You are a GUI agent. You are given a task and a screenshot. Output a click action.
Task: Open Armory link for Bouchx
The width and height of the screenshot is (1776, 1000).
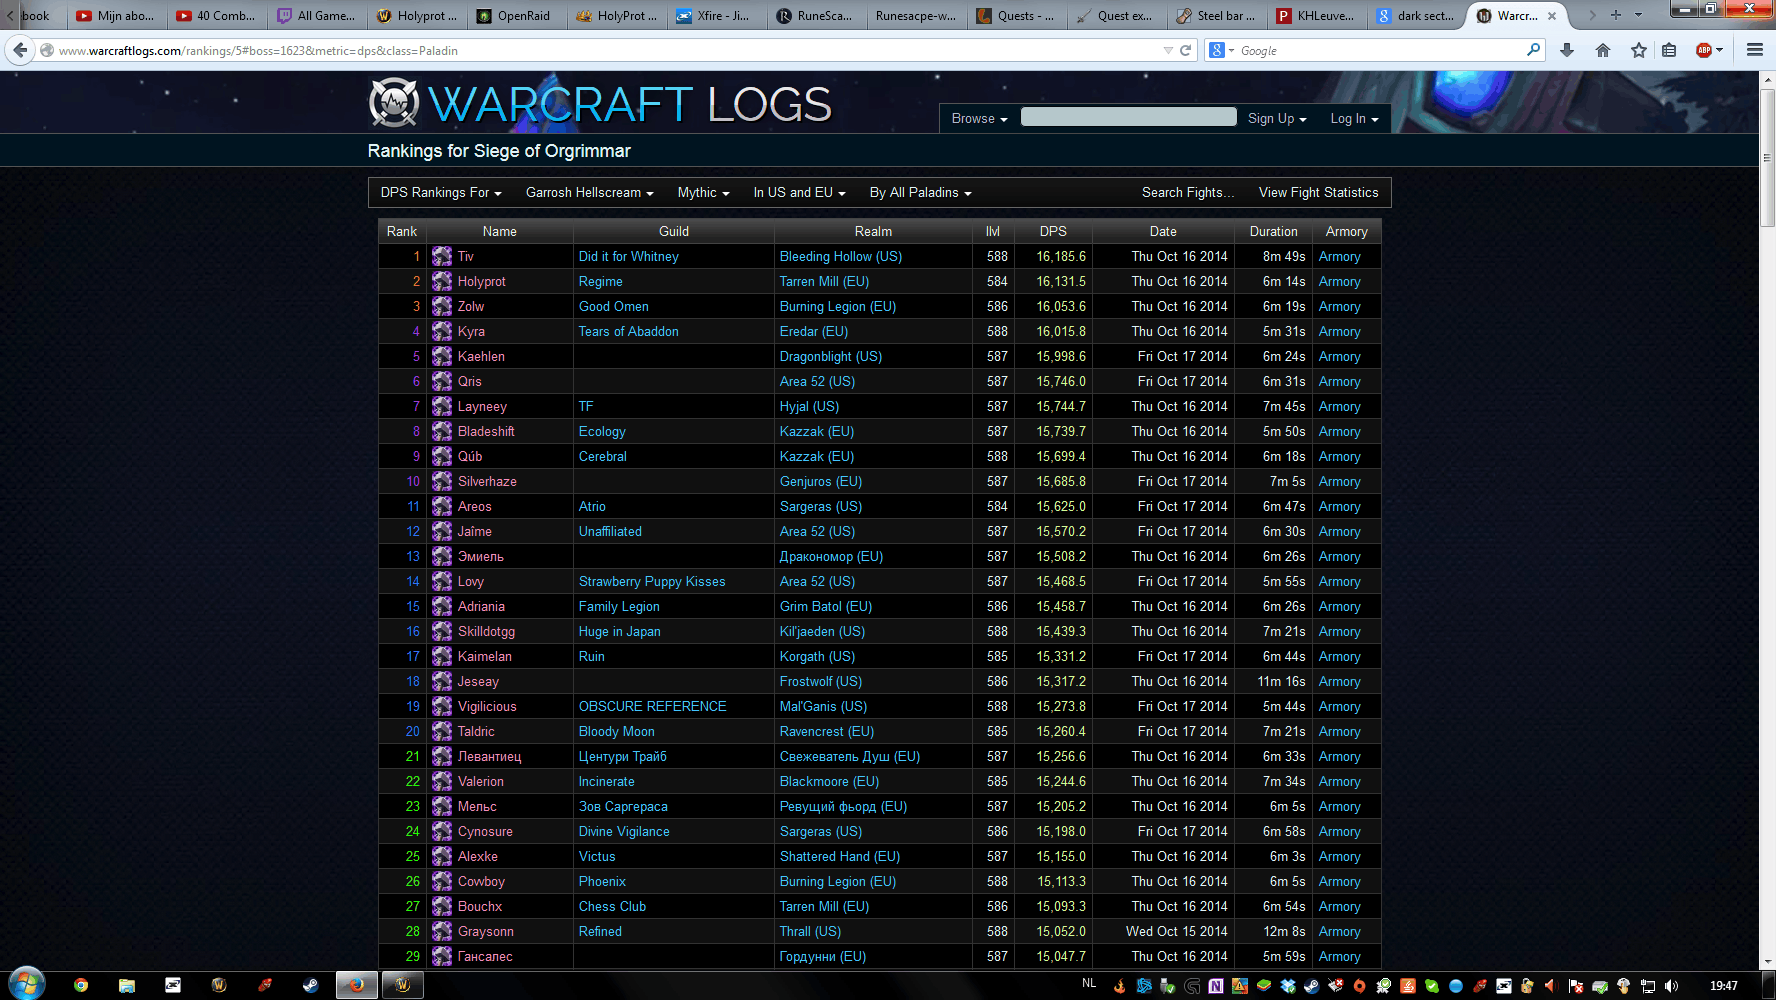pos(1339,906)
